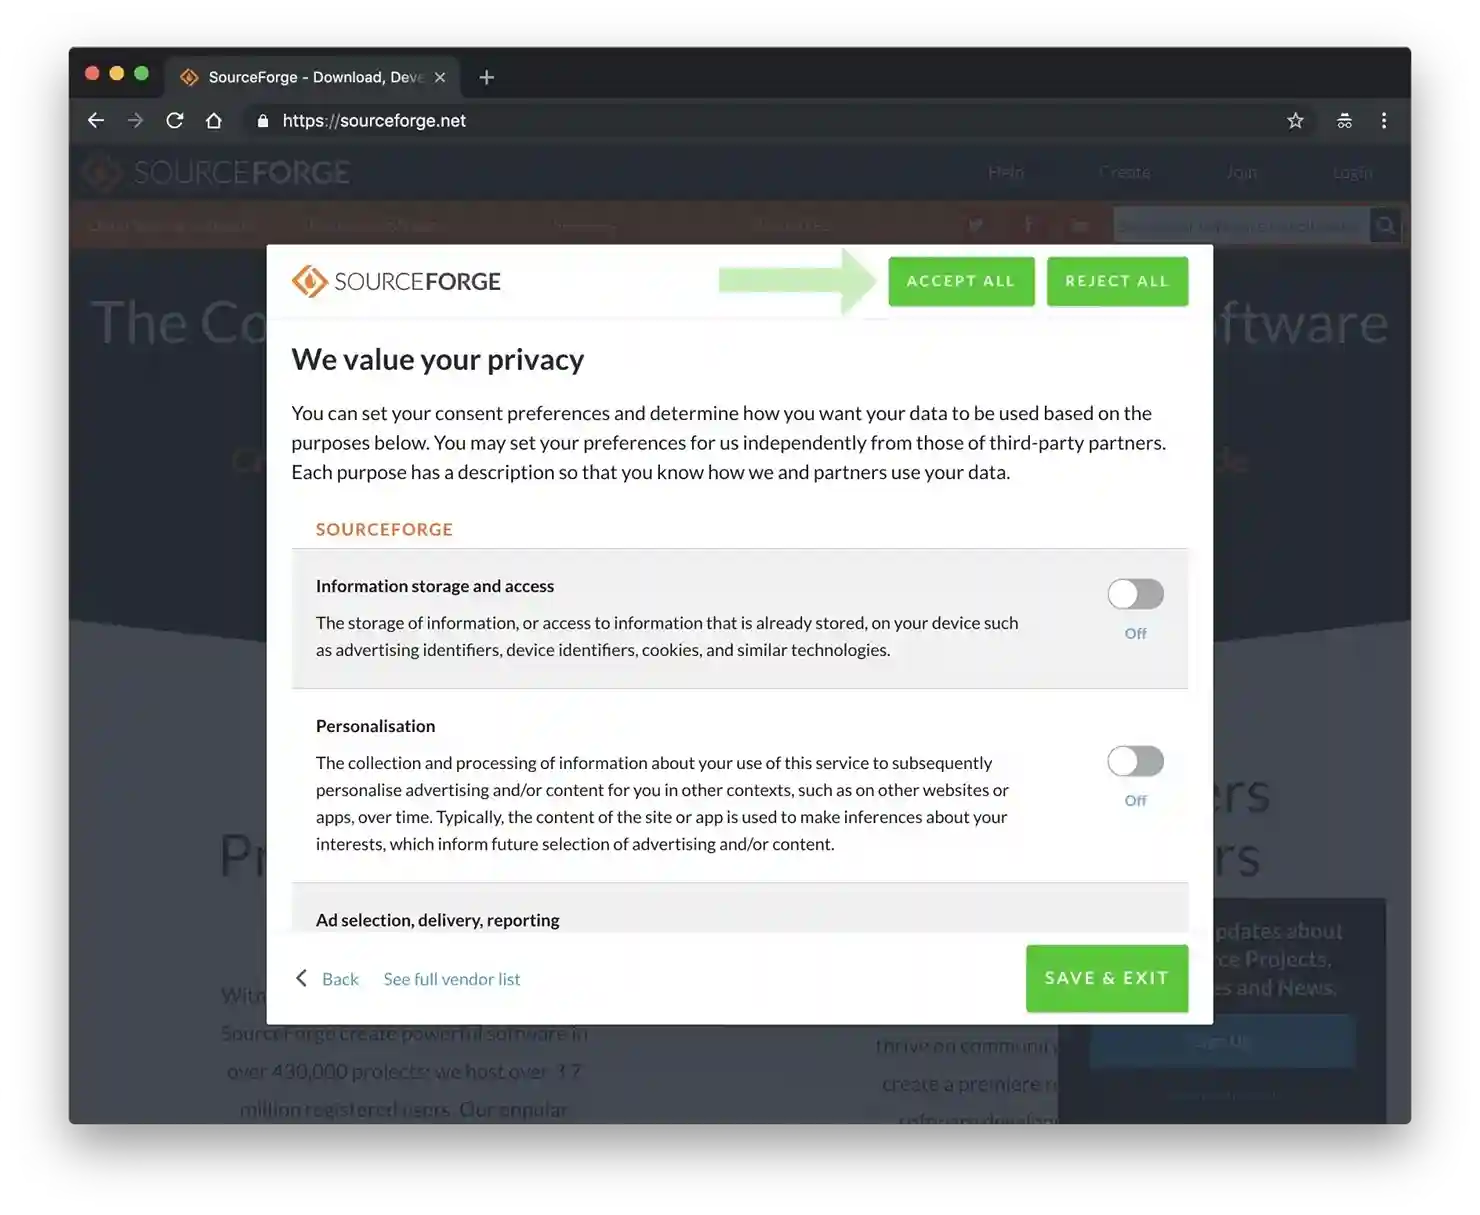
Task: Click the browser back arrow
Action: point(96,121)
